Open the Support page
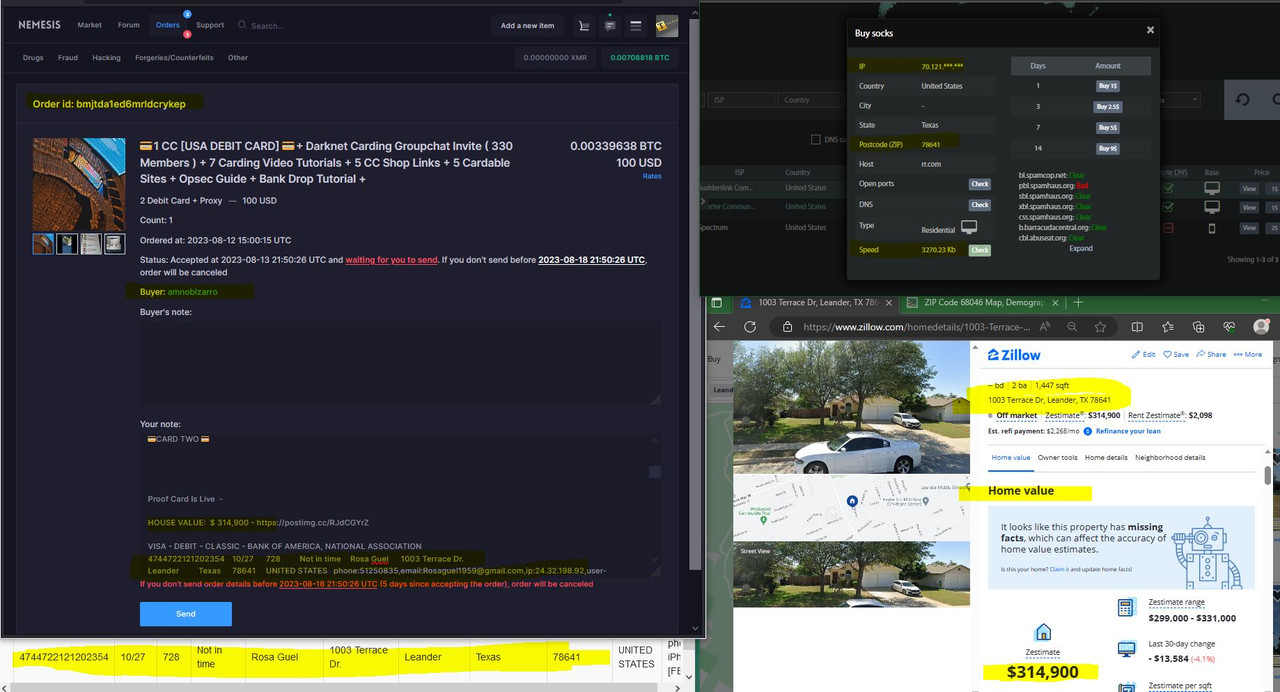This screenshot has width=1280, height=692. (210, 25)
